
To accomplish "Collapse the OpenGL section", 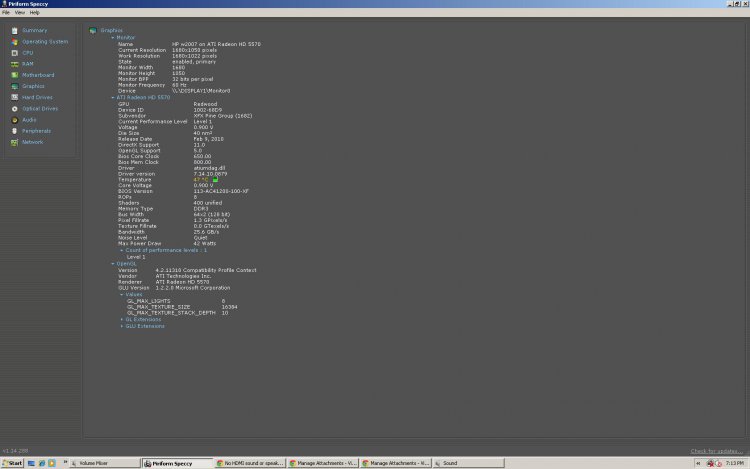I will point(113,264).
